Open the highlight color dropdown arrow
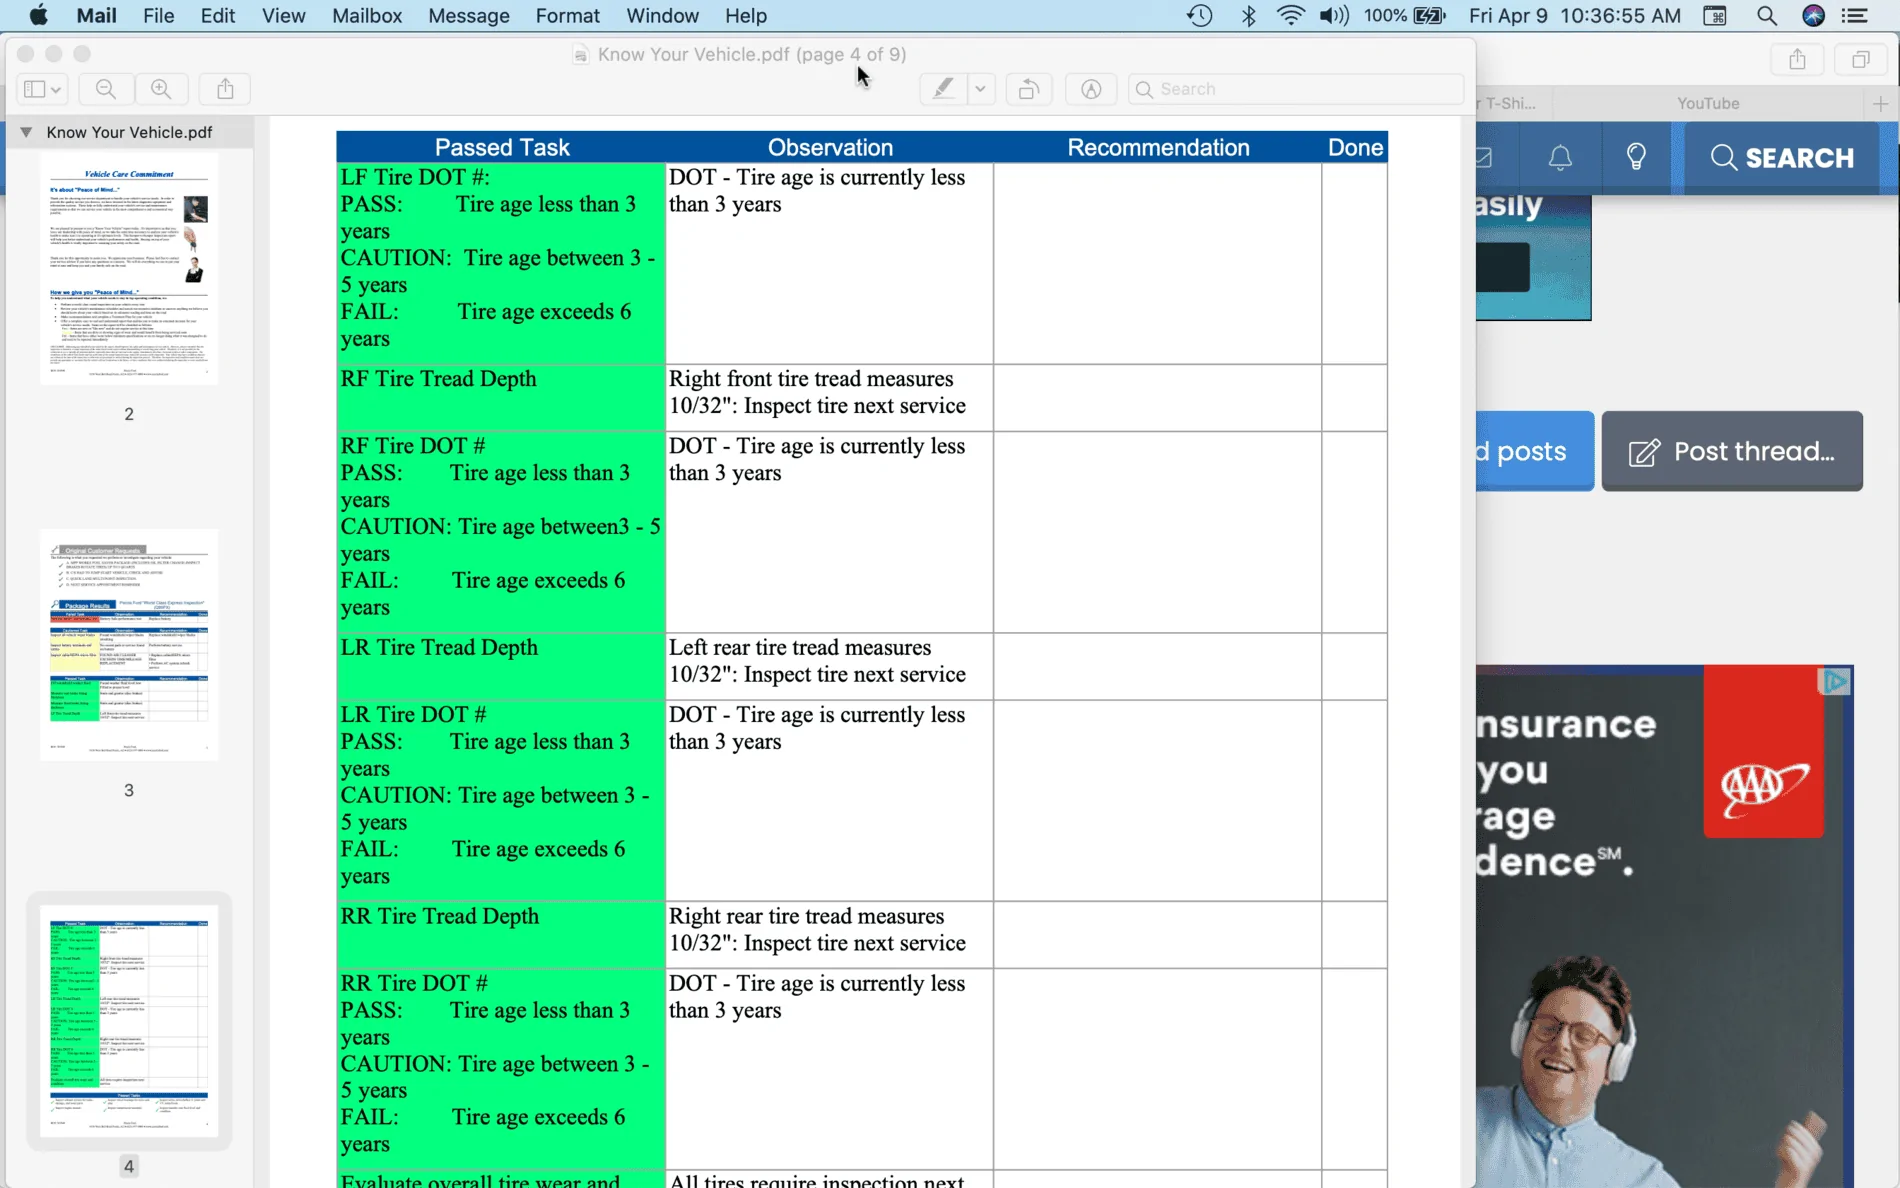This screenshot has width=1900, height=1188. click(x=980, y=89)
